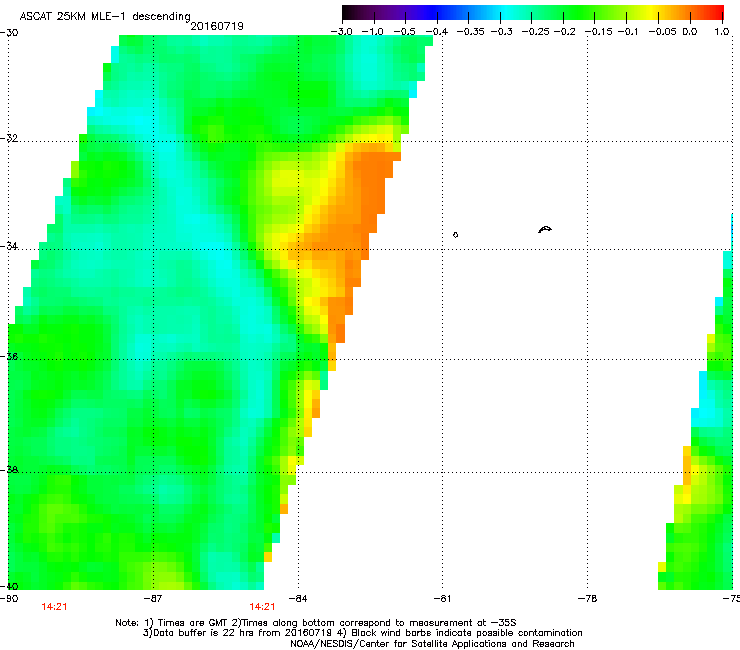Click the '-0.25' color scale label
The height and width of the screenshot is (650, 740).
pos(535,32)
